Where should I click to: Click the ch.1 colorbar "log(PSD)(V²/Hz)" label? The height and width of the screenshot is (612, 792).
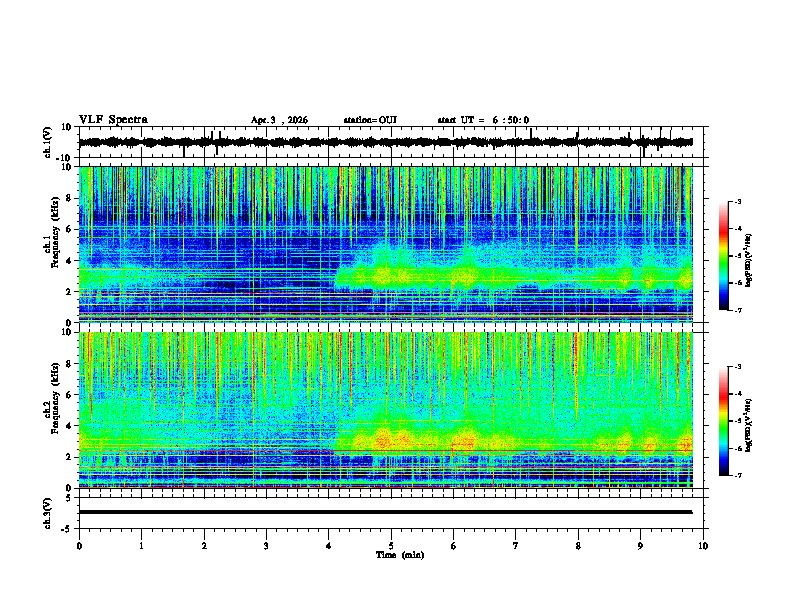click(x=749, y=260)
